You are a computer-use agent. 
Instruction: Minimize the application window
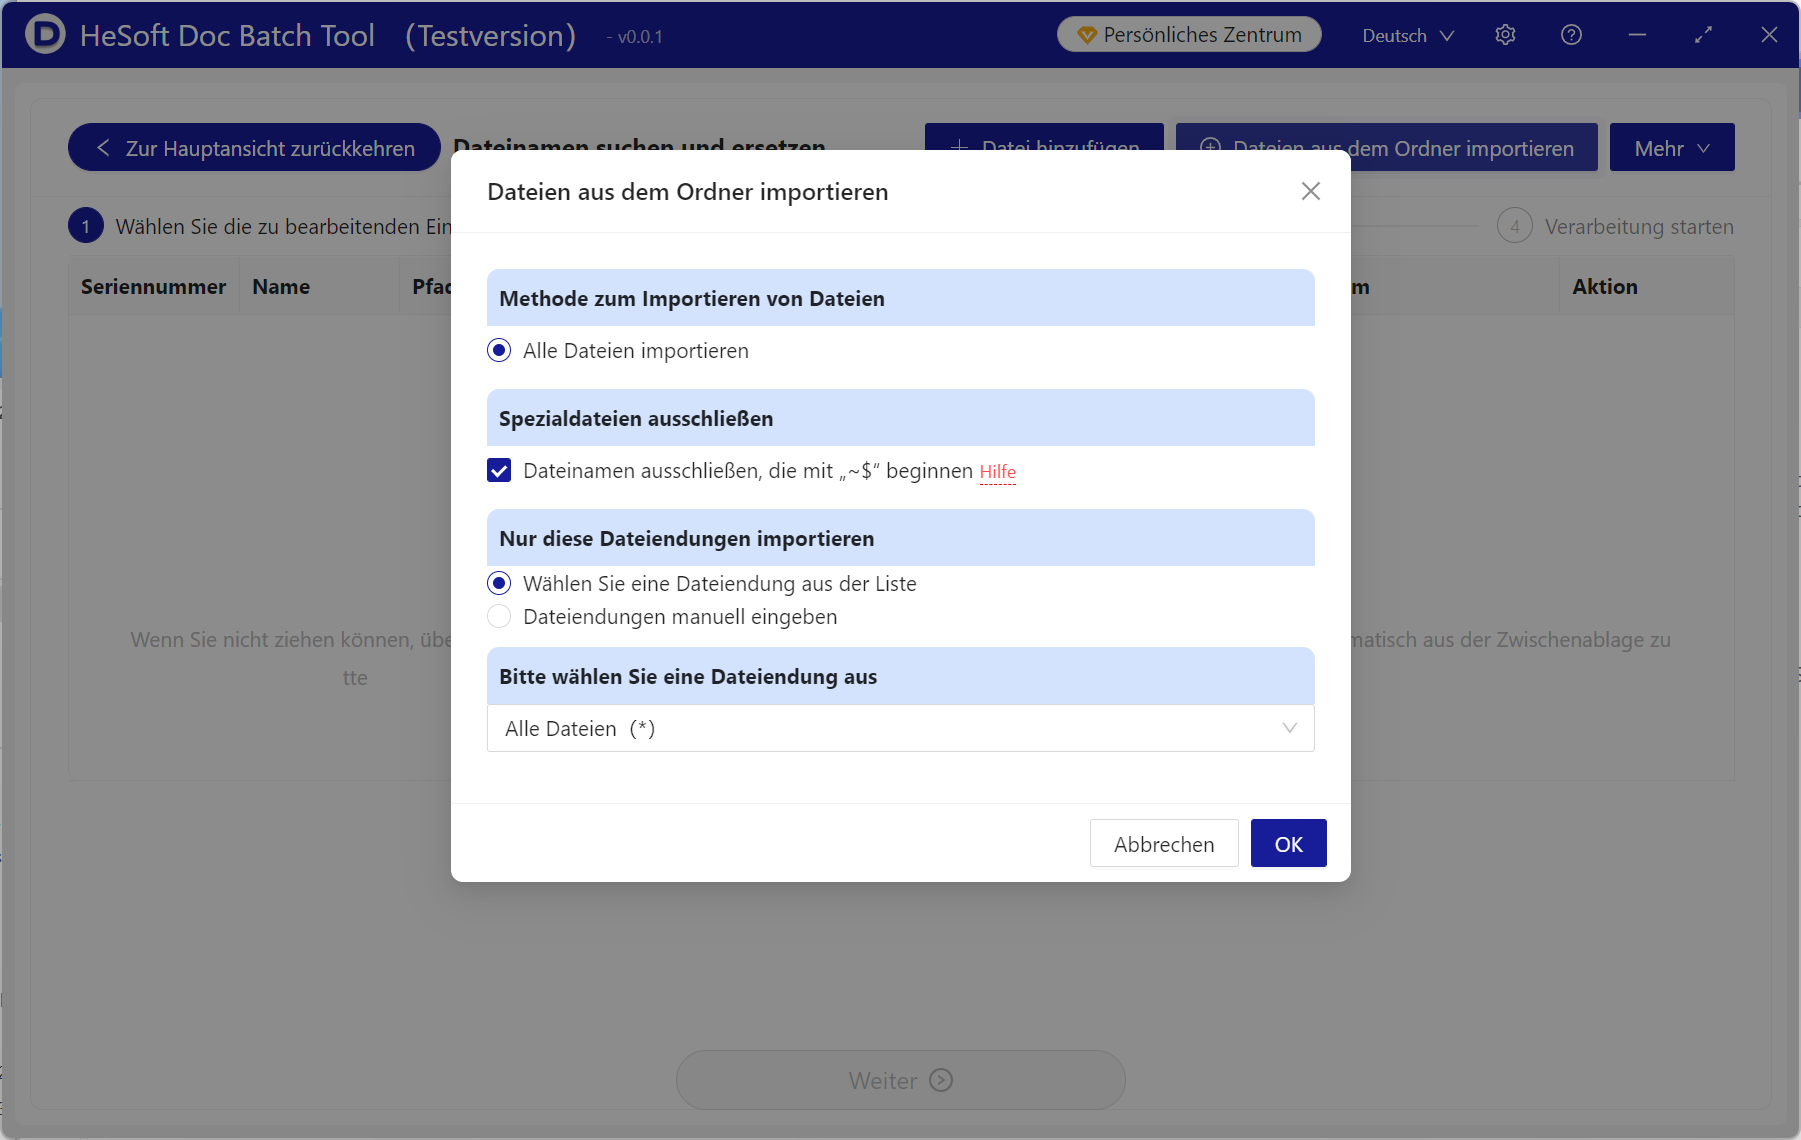[x=1637, y=35]
